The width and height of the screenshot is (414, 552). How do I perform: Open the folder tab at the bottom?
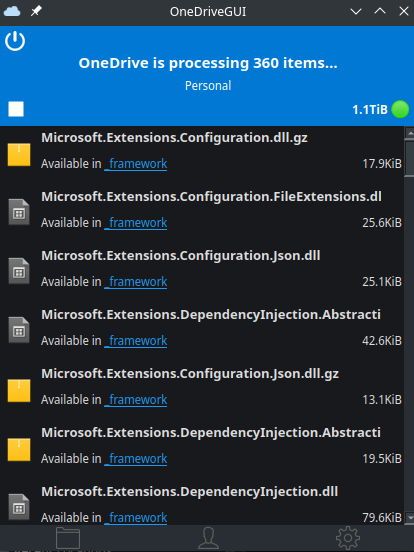68,538
